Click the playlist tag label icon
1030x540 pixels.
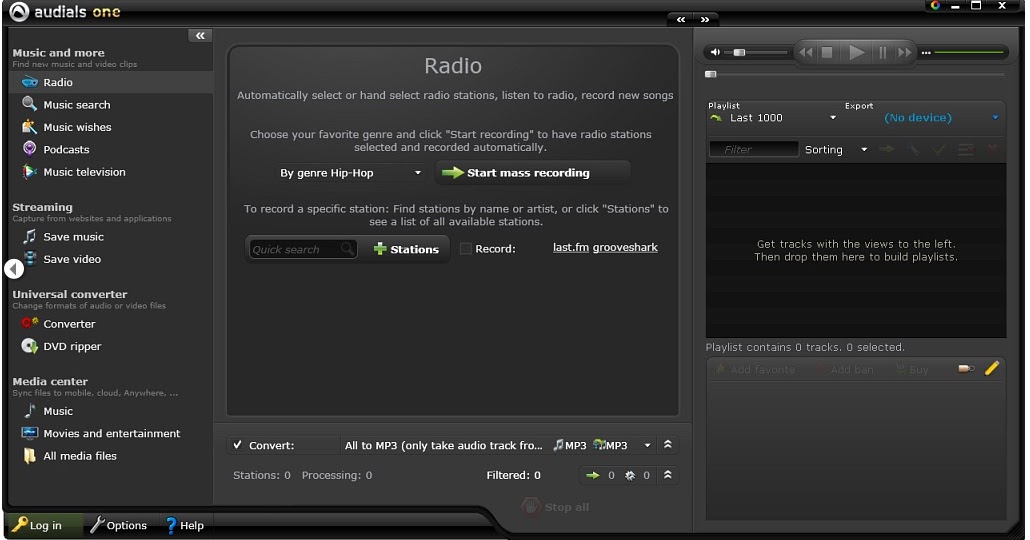(x=966, y=369)
